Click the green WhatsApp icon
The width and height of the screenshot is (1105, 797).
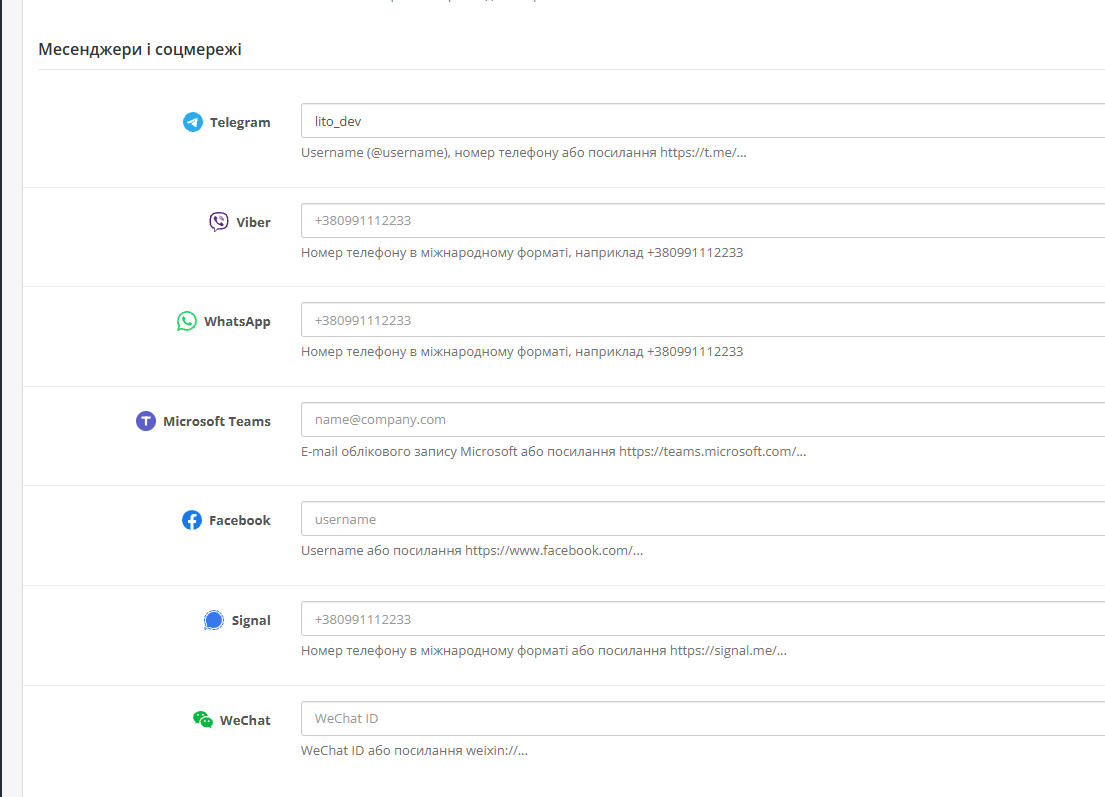pos(187,321)
